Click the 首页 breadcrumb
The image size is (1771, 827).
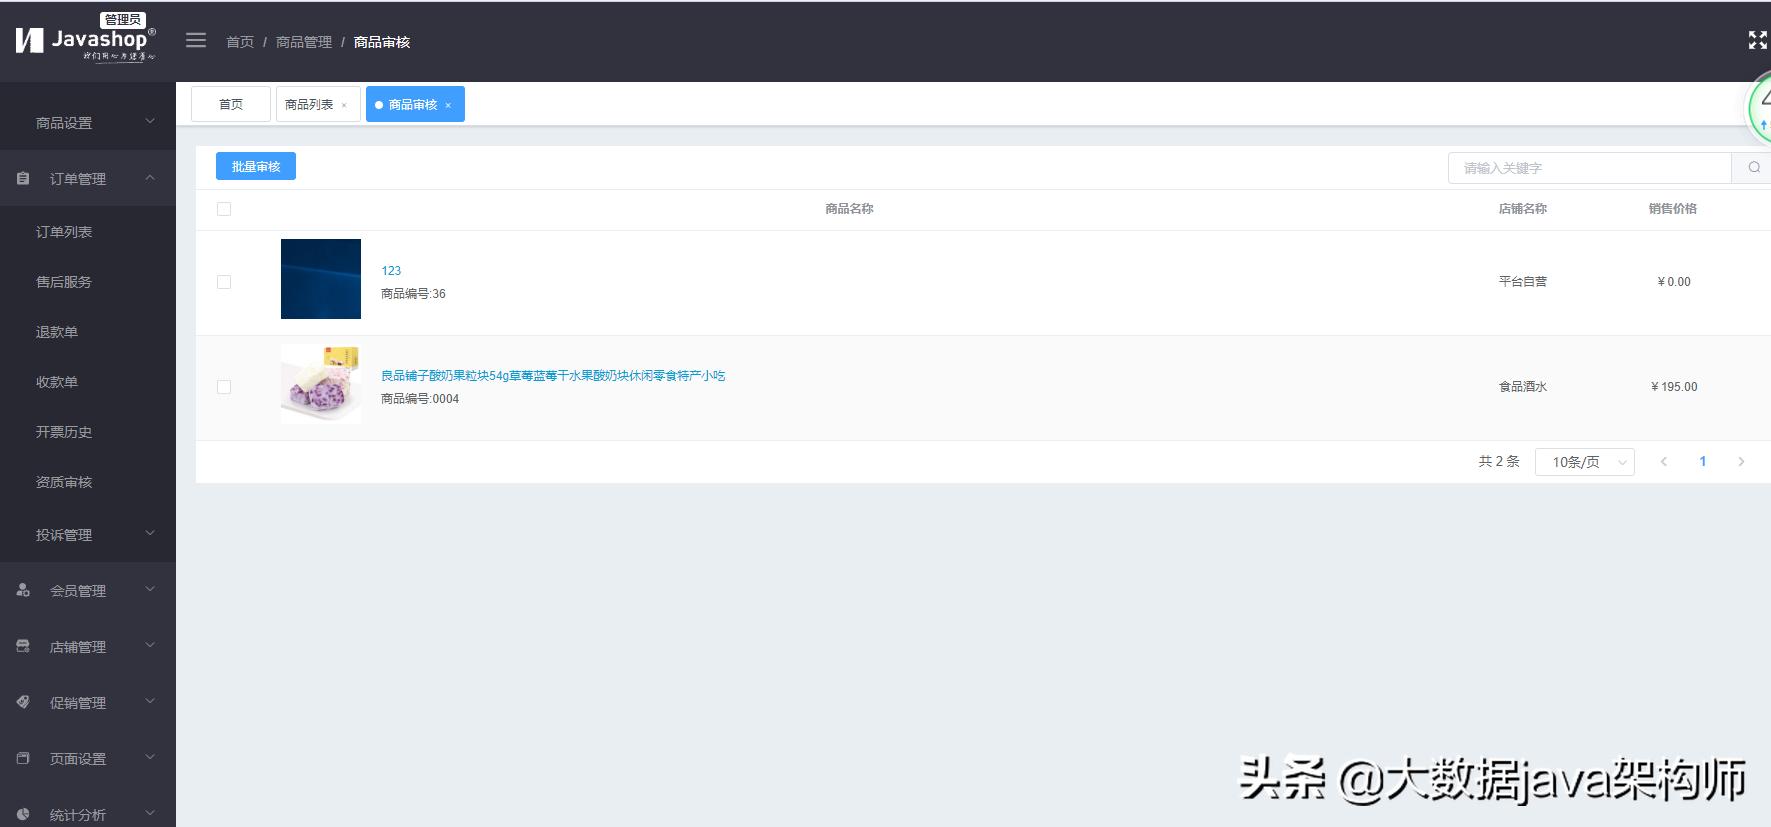coord(240,41)
